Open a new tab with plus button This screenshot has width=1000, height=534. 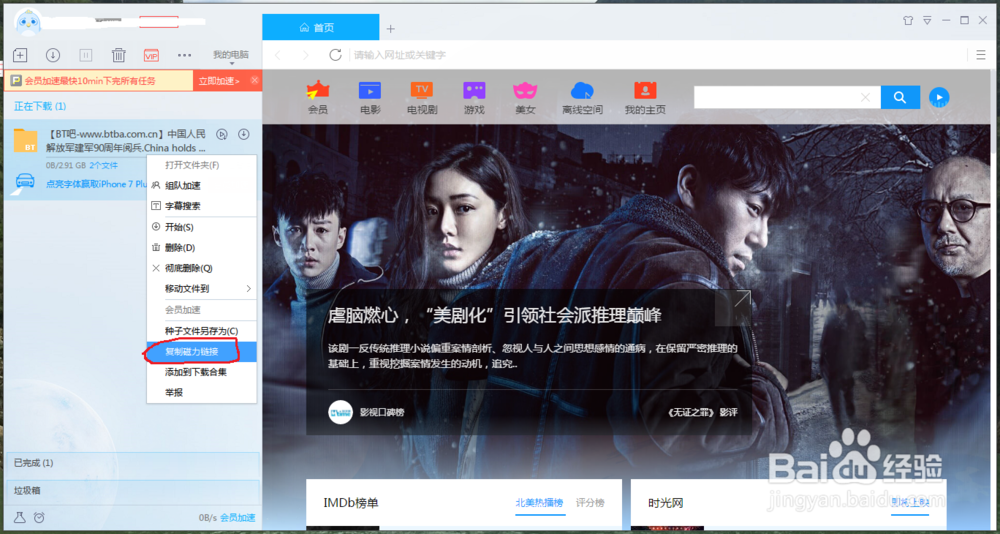(x=391, y=29)
